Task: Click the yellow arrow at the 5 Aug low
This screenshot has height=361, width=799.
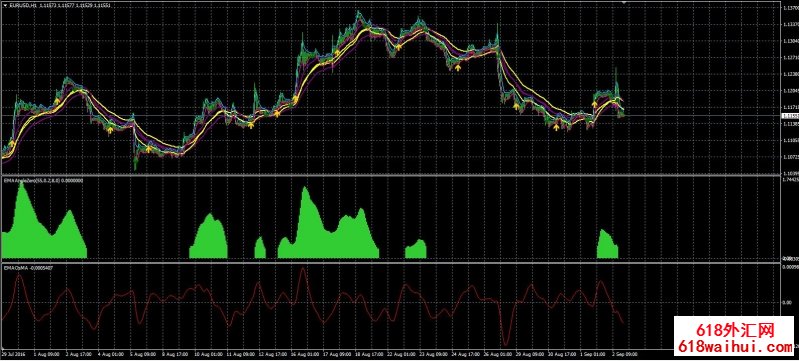Action: click(x=148, y=149)
